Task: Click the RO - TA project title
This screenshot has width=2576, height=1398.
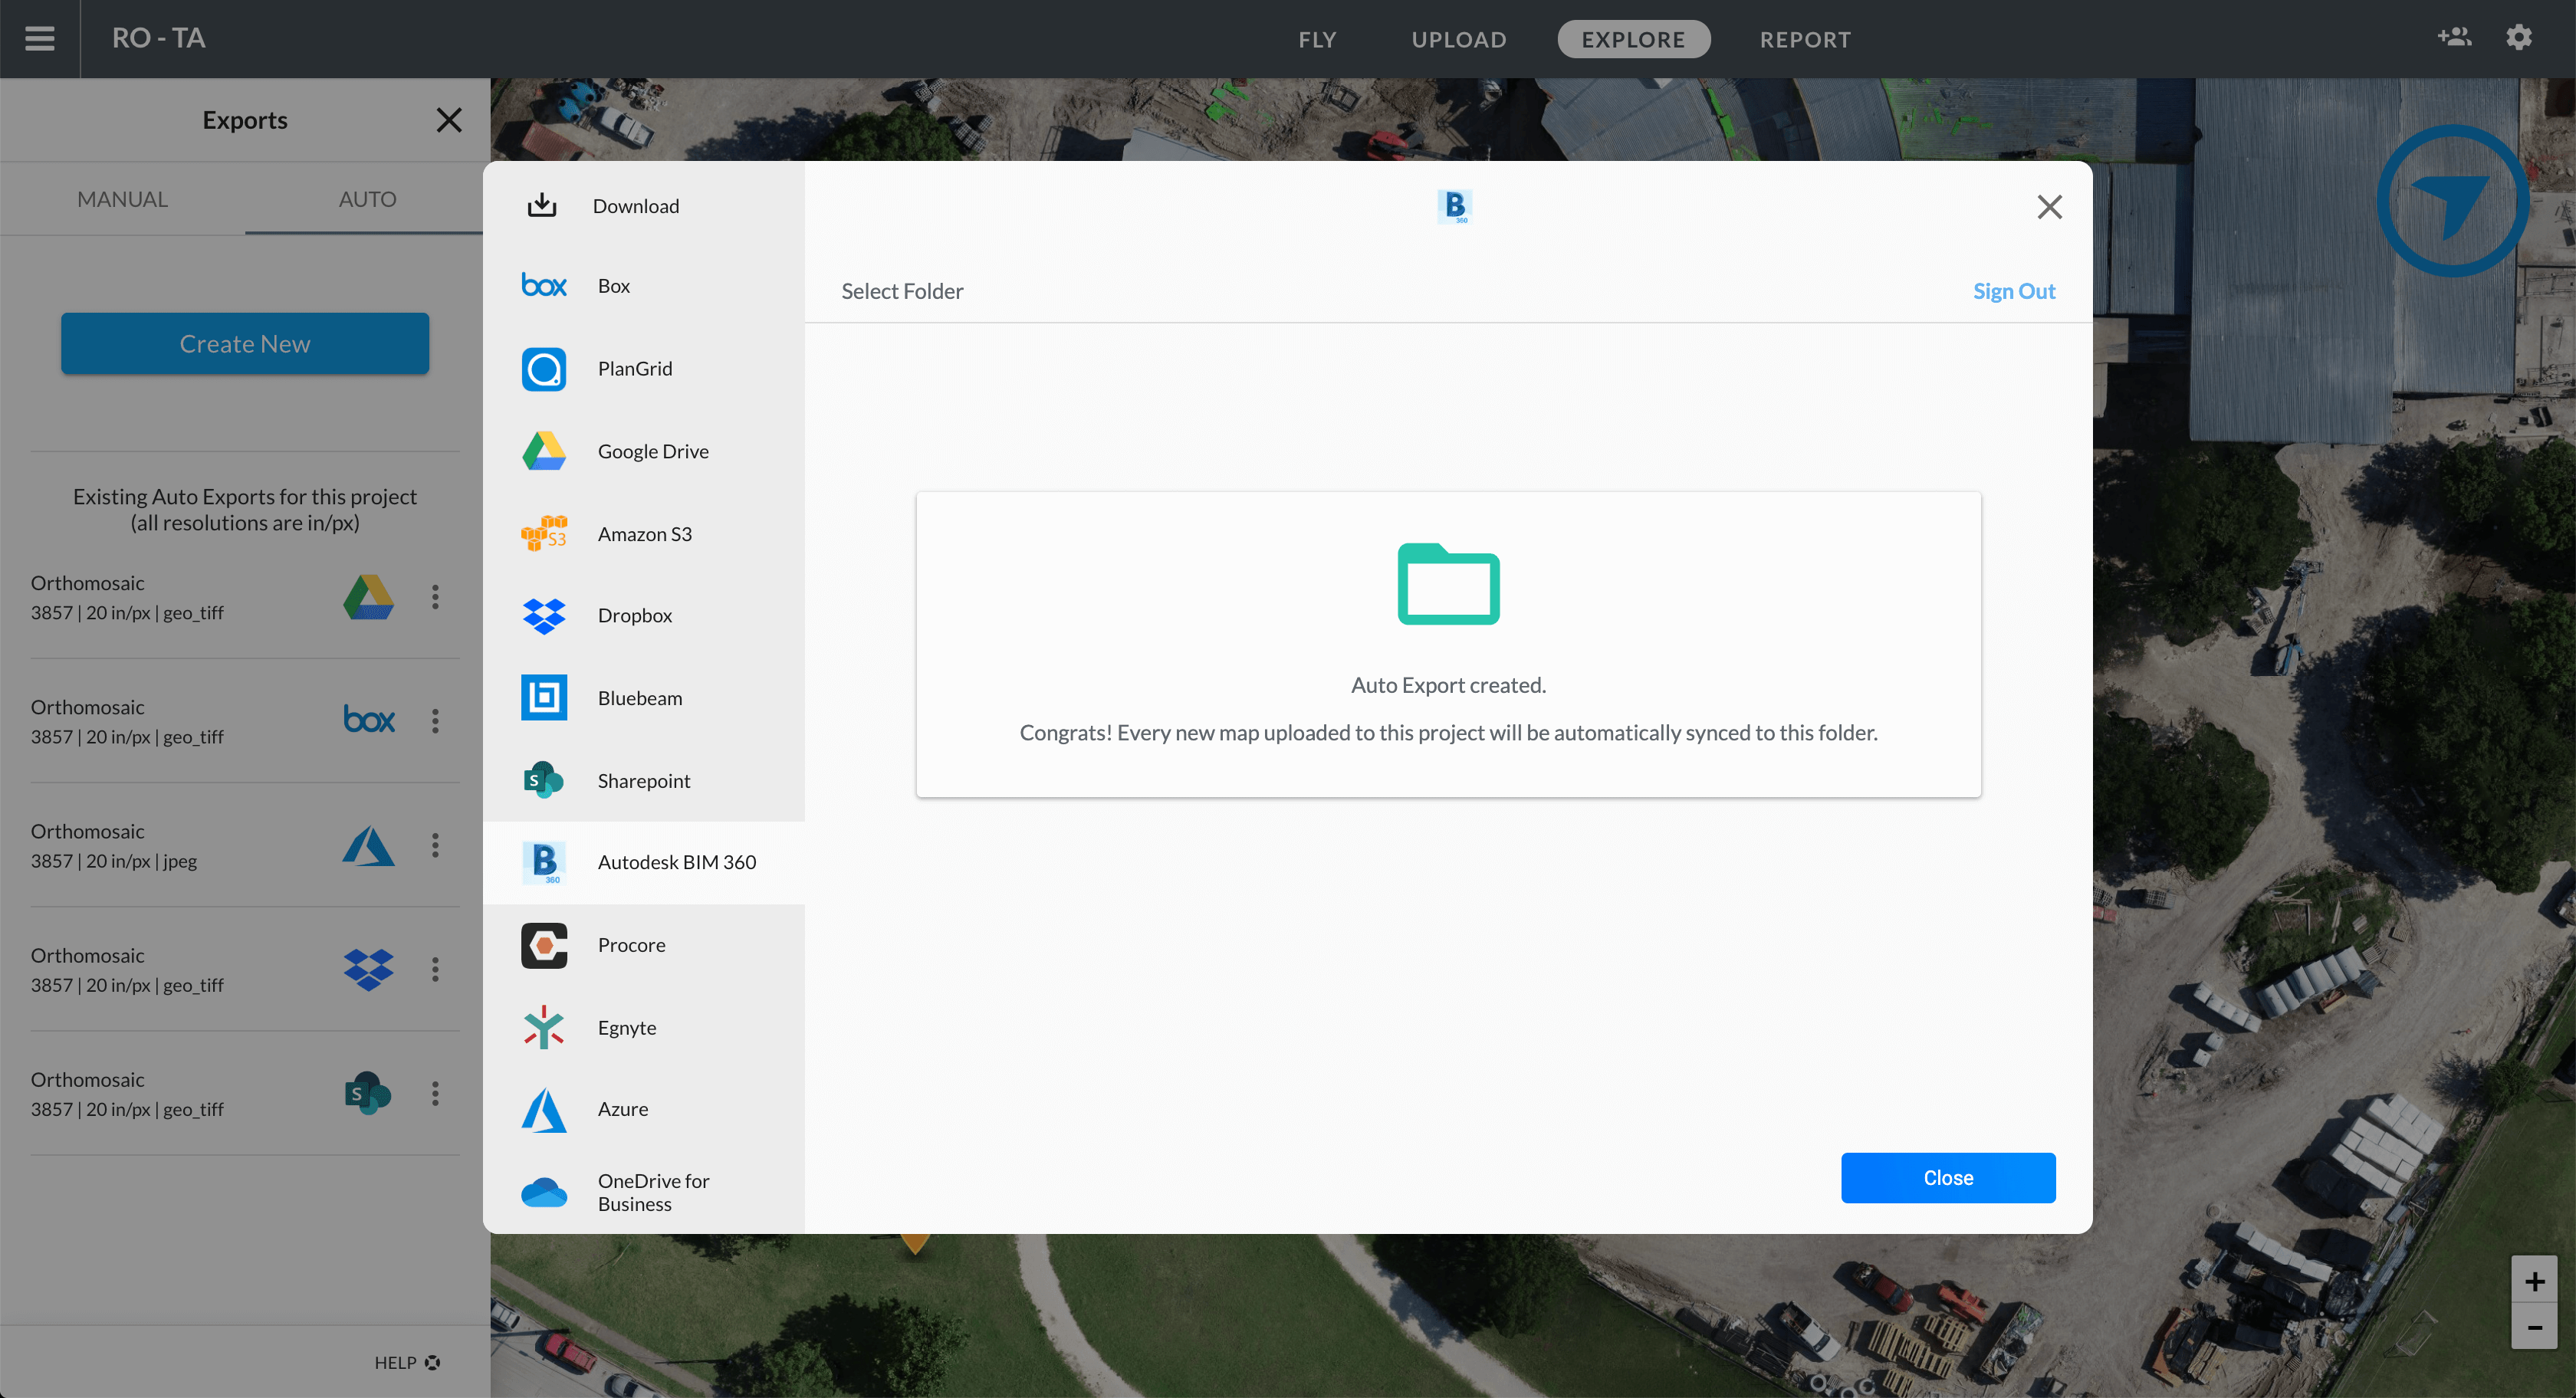Action: tap(159, 38)
